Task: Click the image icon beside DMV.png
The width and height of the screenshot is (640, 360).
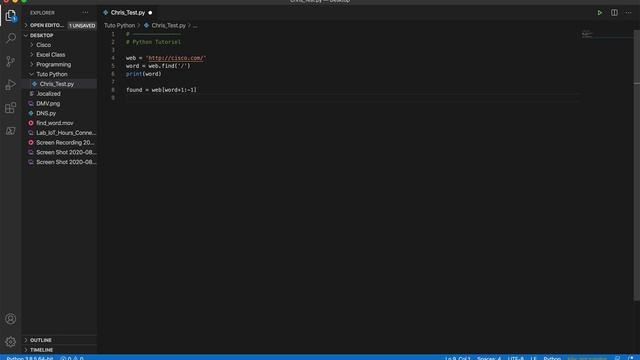Action: (31, 103)
